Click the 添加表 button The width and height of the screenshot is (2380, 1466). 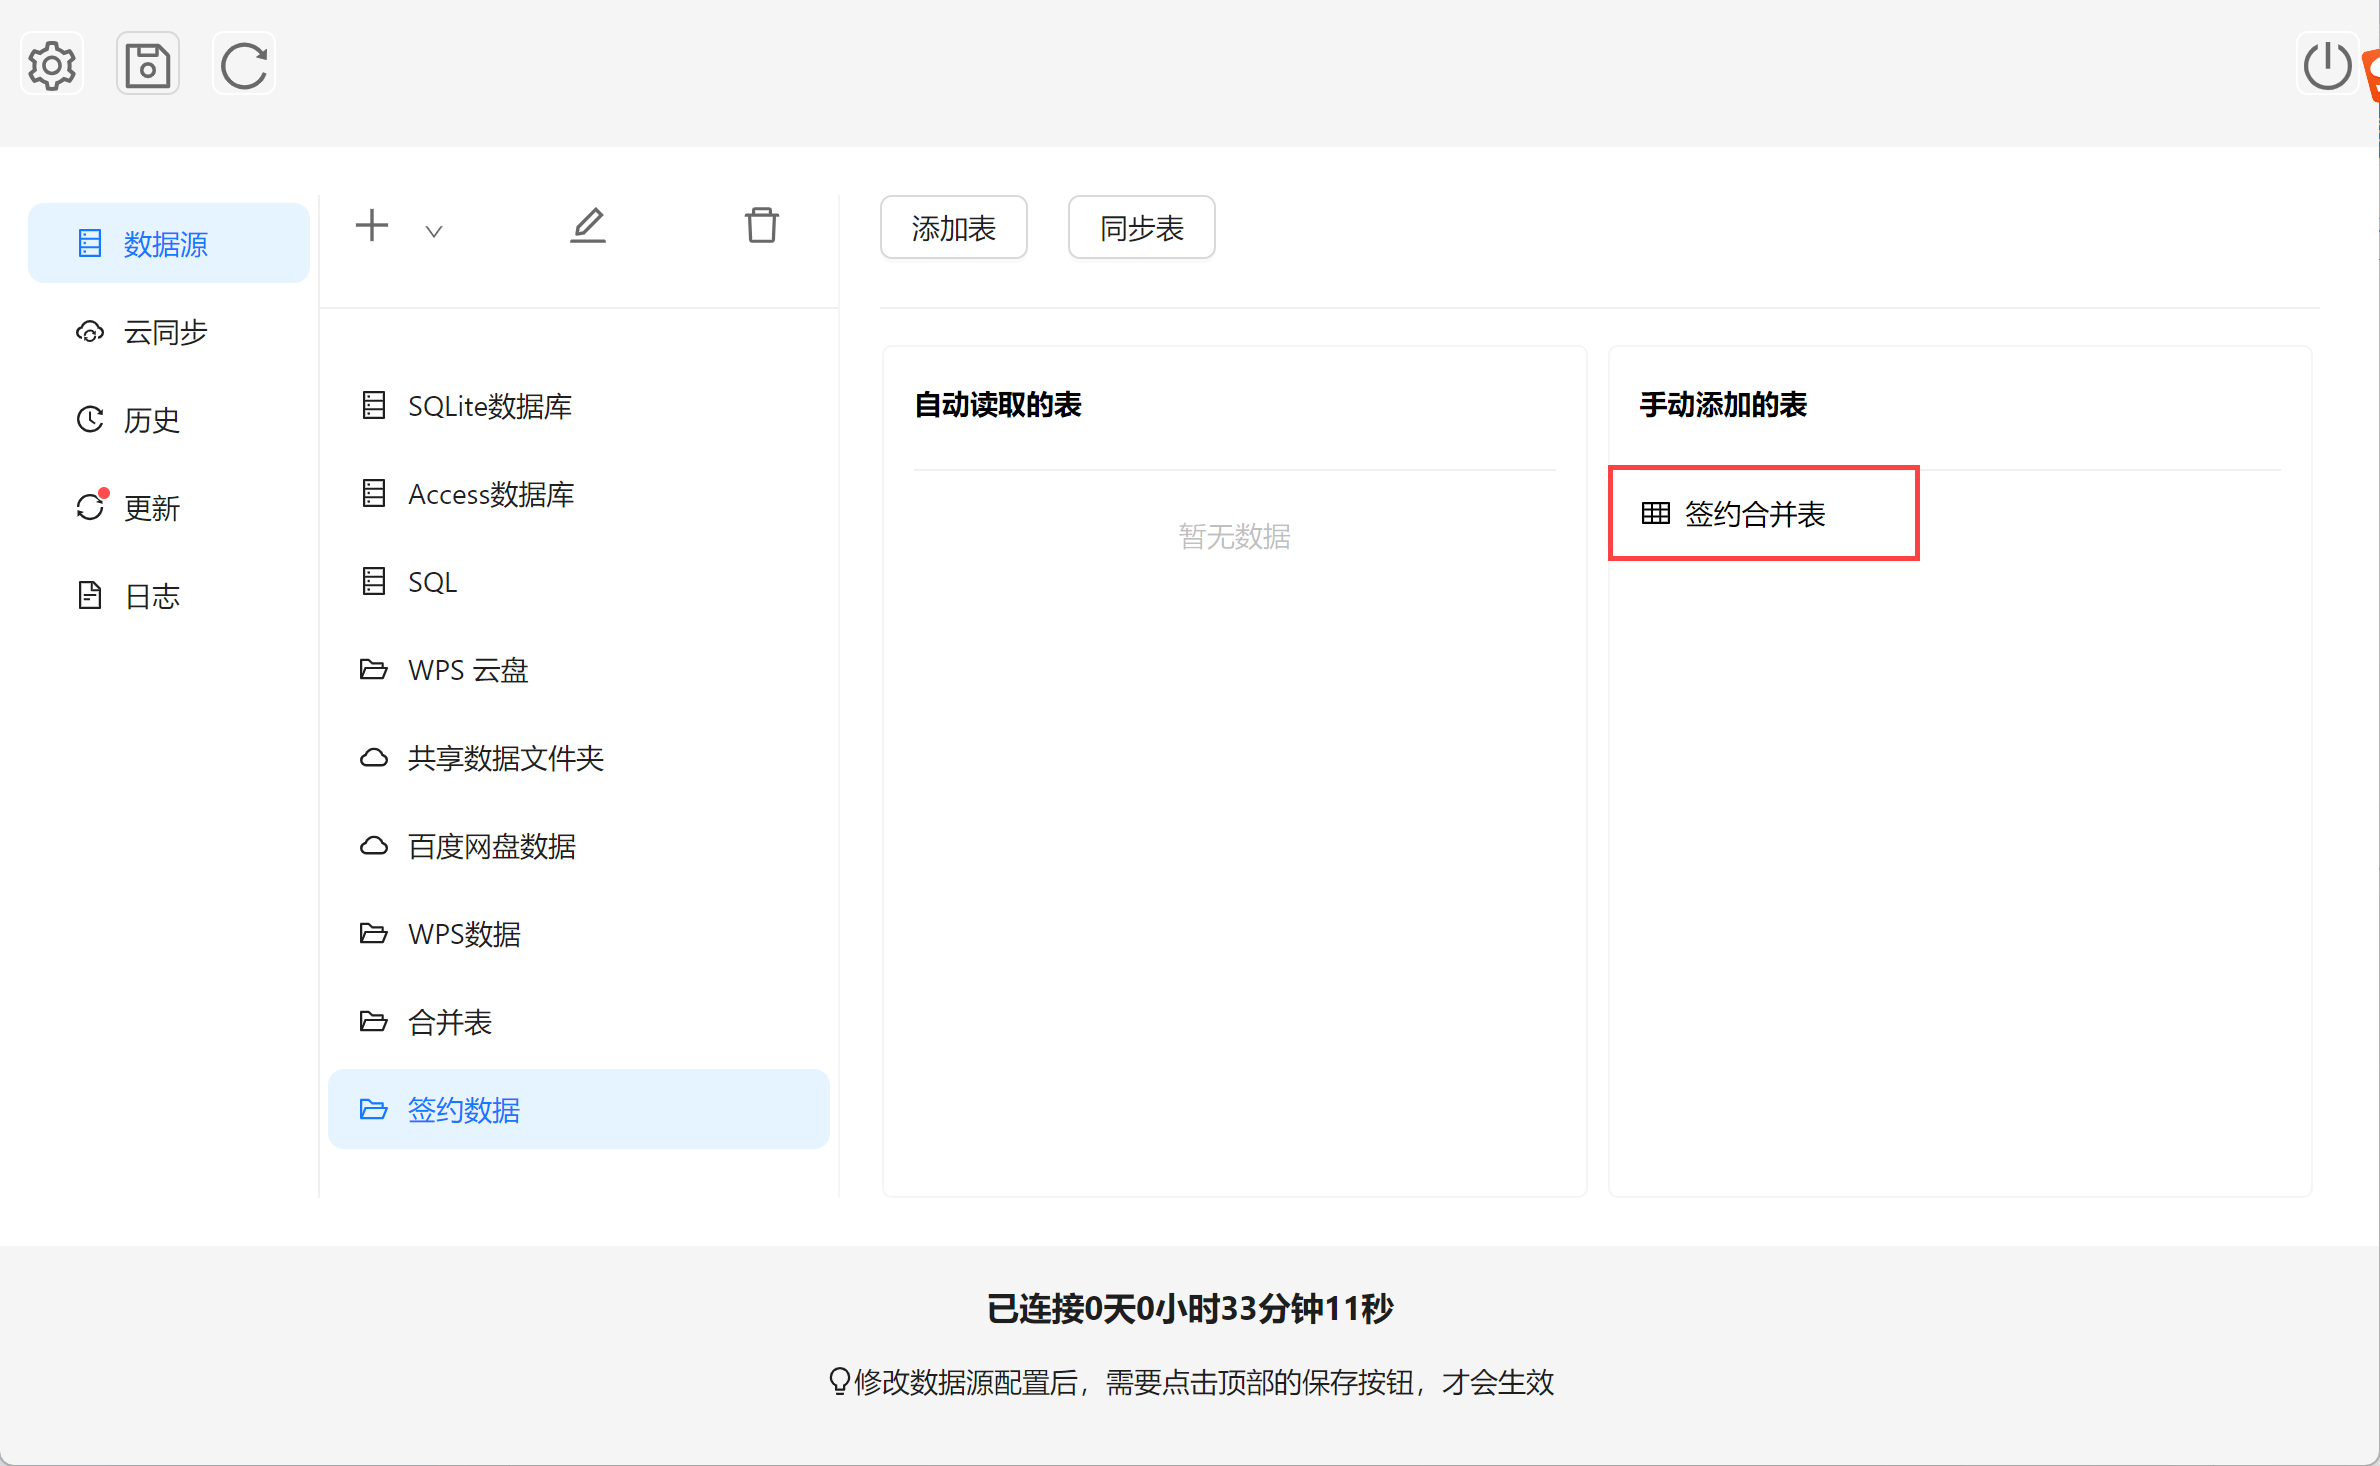tap(953, 228)
